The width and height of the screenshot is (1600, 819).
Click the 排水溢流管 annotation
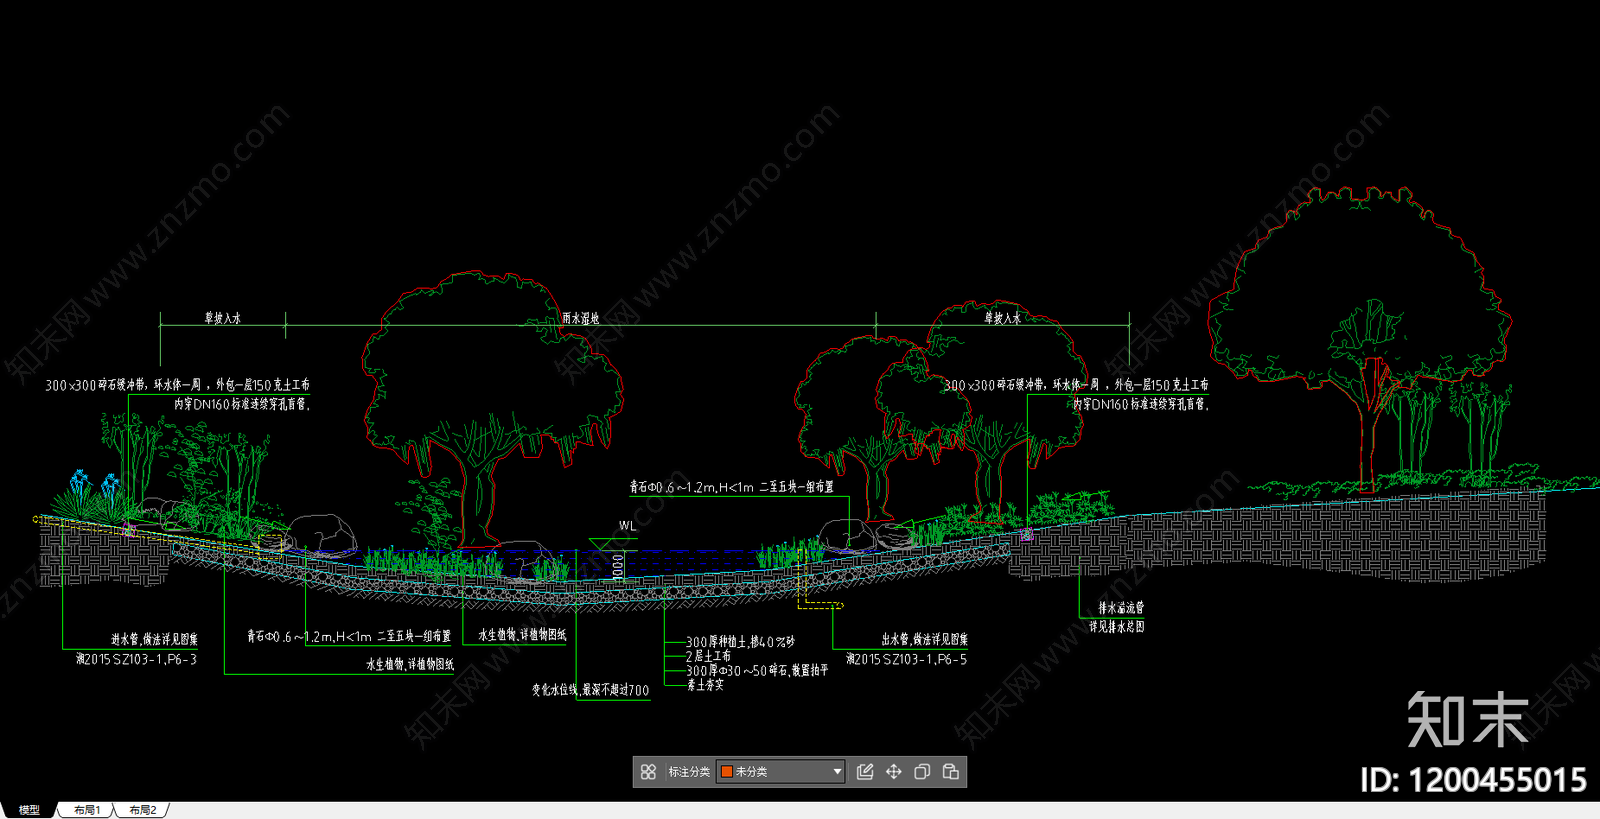(x=1121, y=608)
